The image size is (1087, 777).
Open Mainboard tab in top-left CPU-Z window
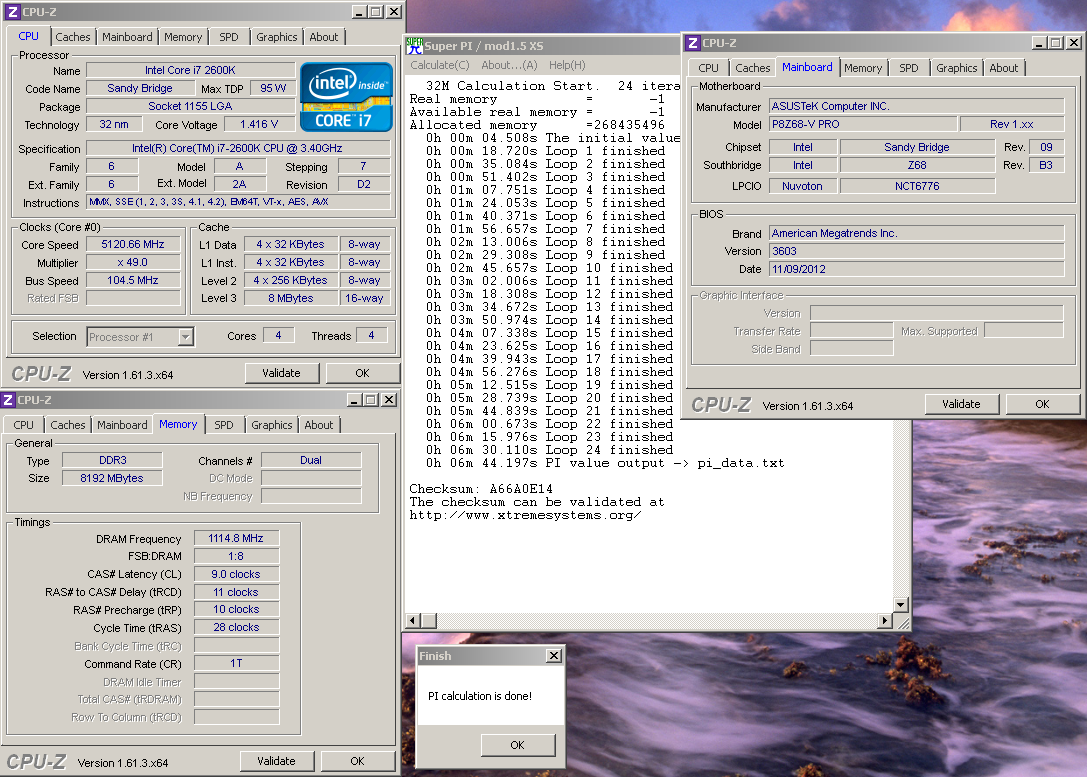[x=127, y=37]
